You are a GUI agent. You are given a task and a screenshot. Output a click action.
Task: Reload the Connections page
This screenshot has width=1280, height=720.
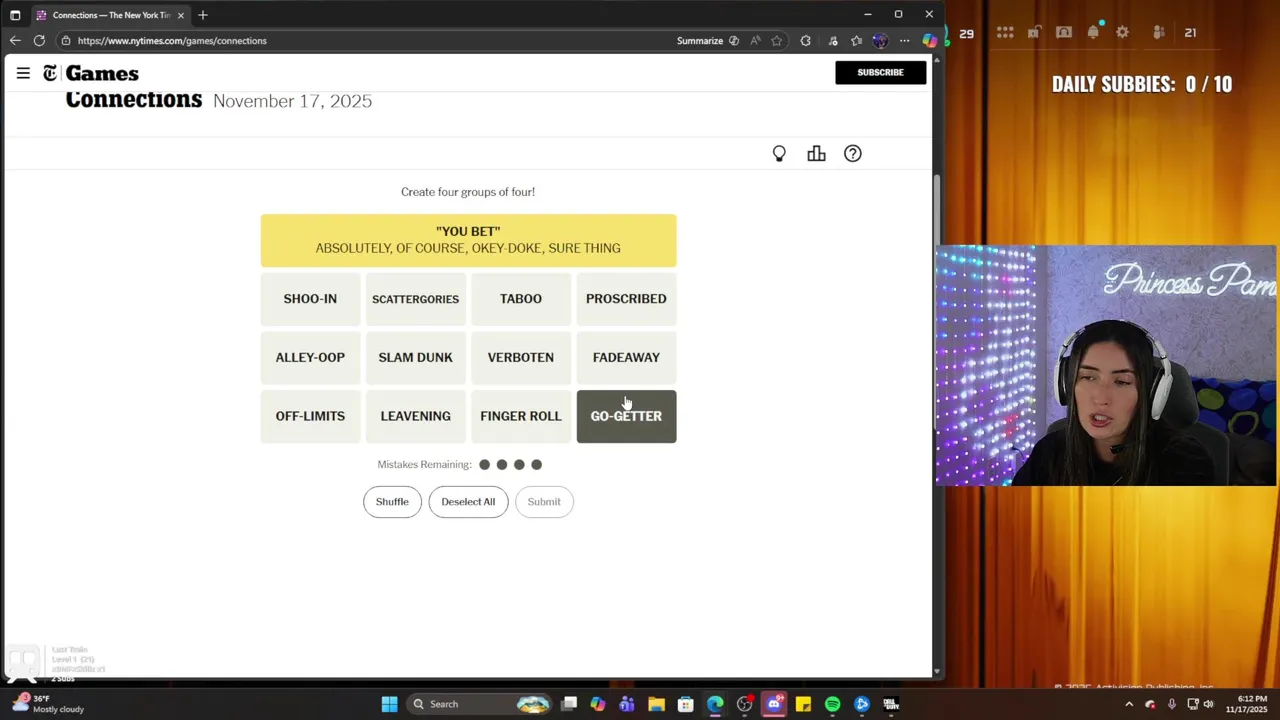(x=39, y=41)
